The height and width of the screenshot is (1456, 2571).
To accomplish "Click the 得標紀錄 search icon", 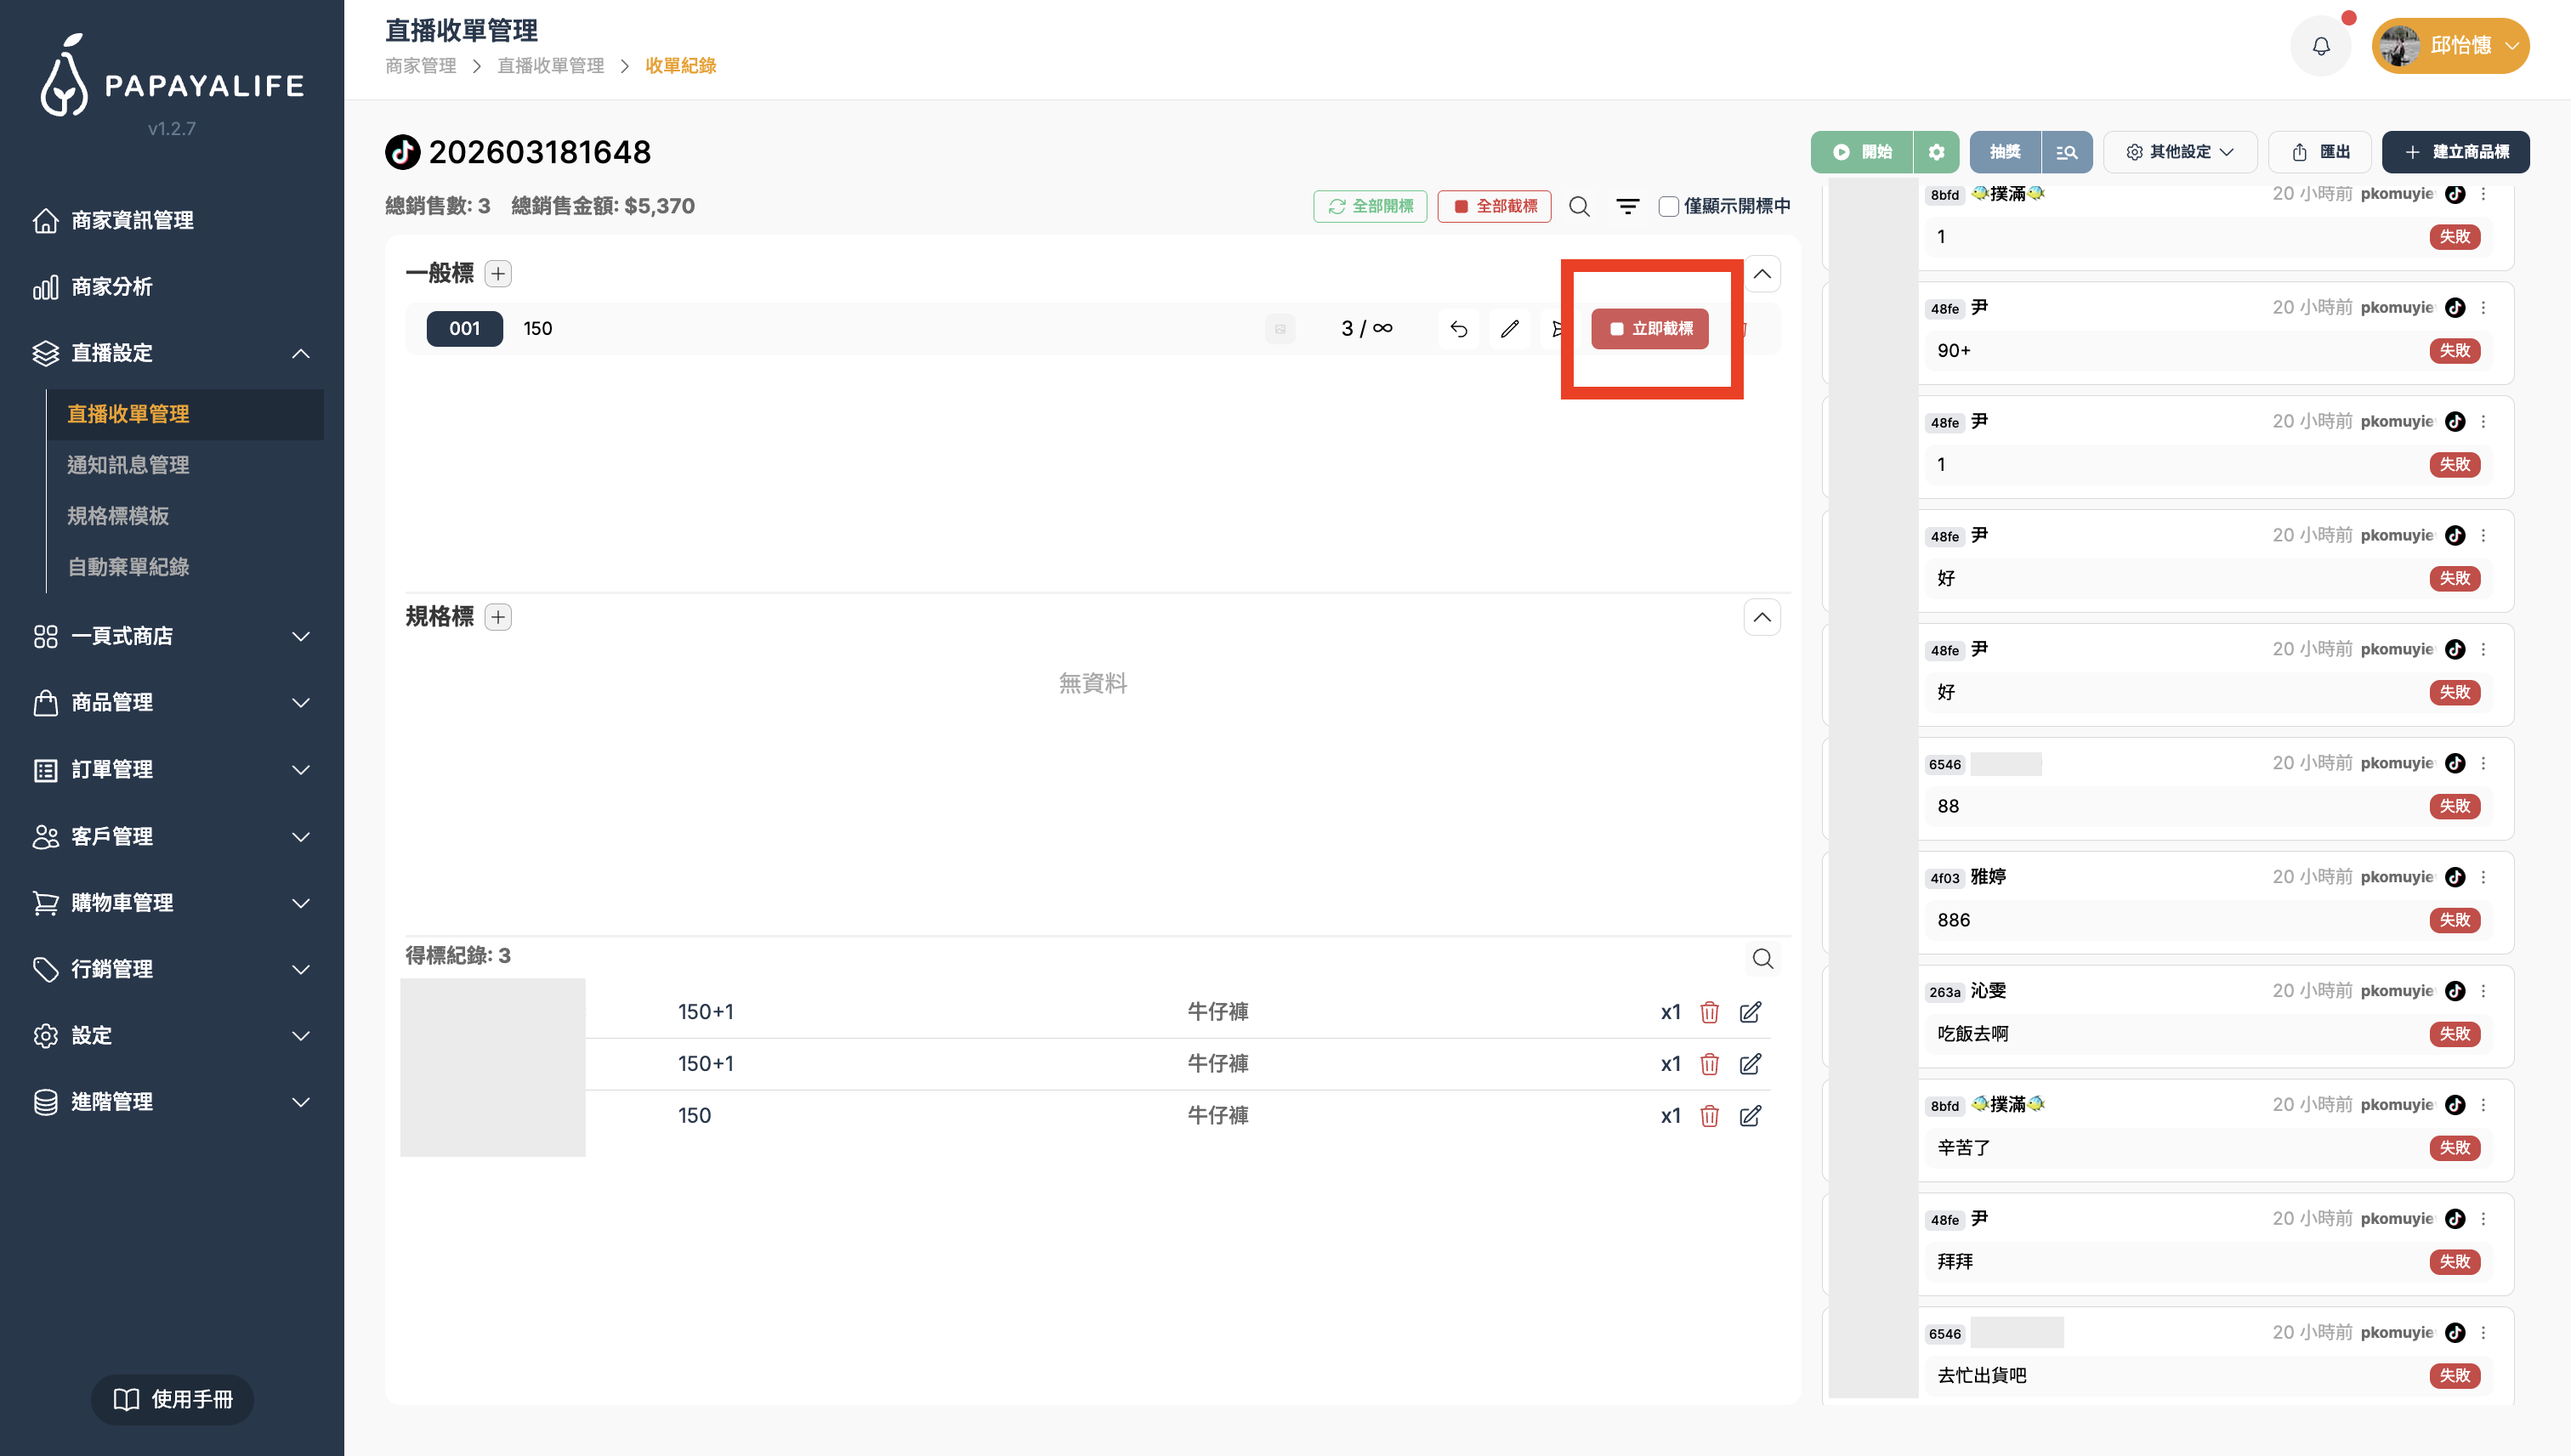I will pos(1762,959).
